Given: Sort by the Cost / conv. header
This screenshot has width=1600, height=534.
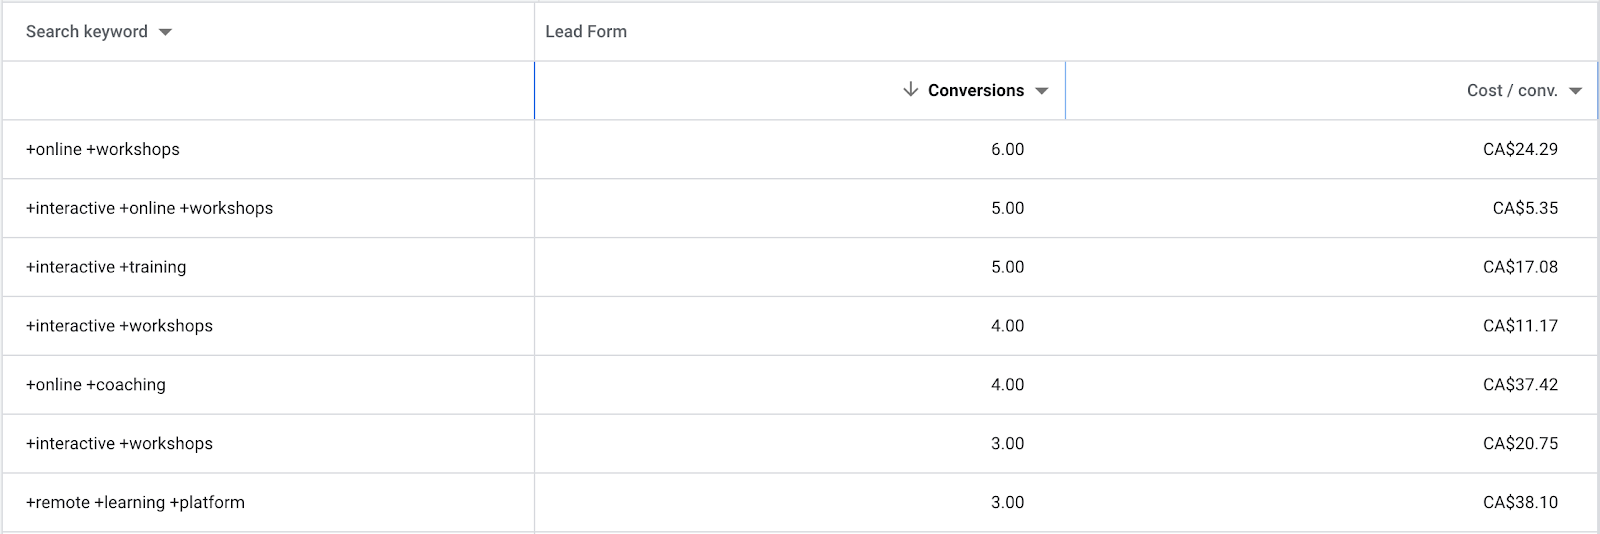Looking at the screenshot, I should (x=1512, y=90).
